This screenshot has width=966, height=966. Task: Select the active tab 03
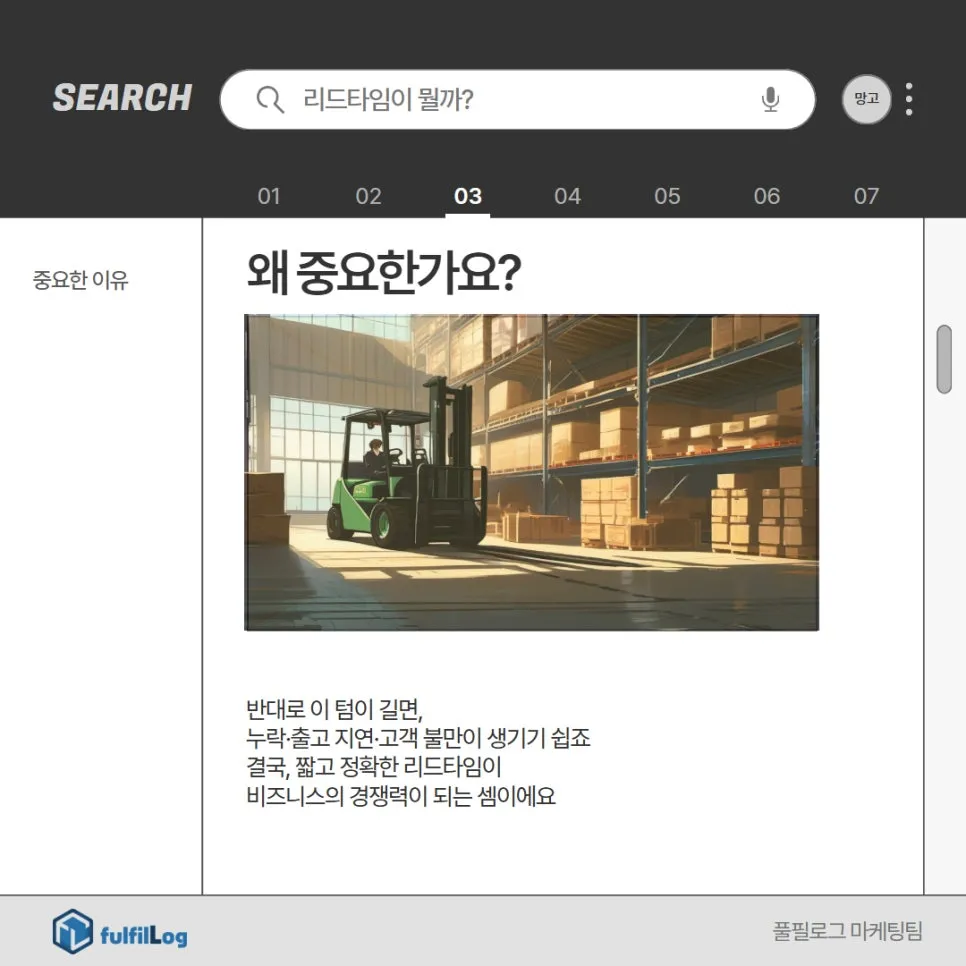point(468,196)
